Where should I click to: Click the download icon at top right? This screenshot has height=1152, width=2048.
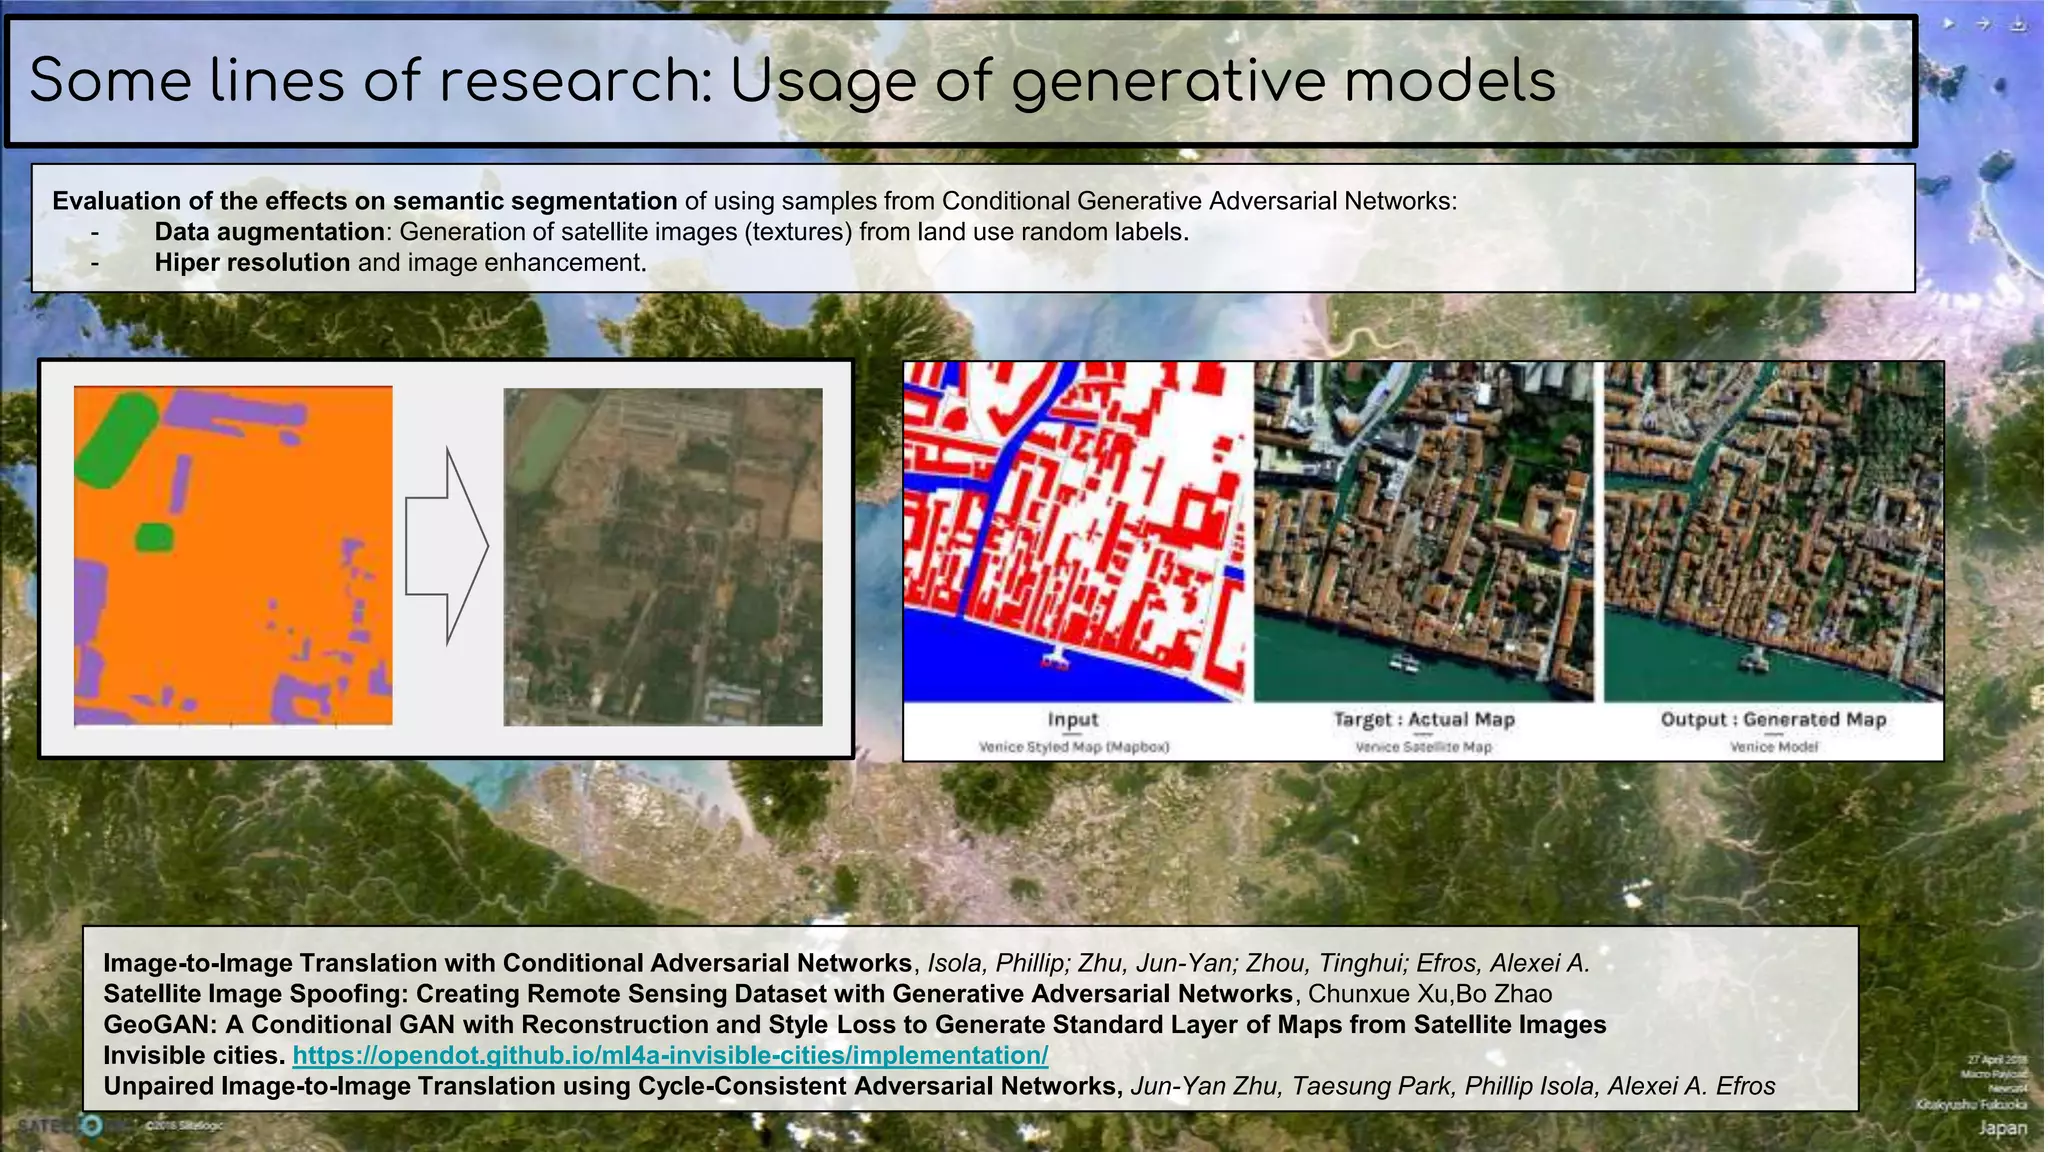click(2018, 25)
